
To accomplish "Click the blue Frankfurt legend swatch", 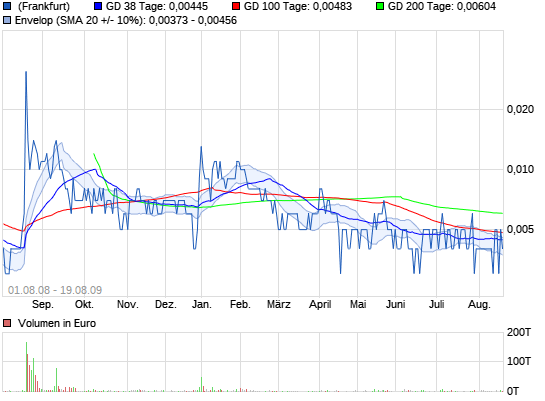I will pos(7,6).
